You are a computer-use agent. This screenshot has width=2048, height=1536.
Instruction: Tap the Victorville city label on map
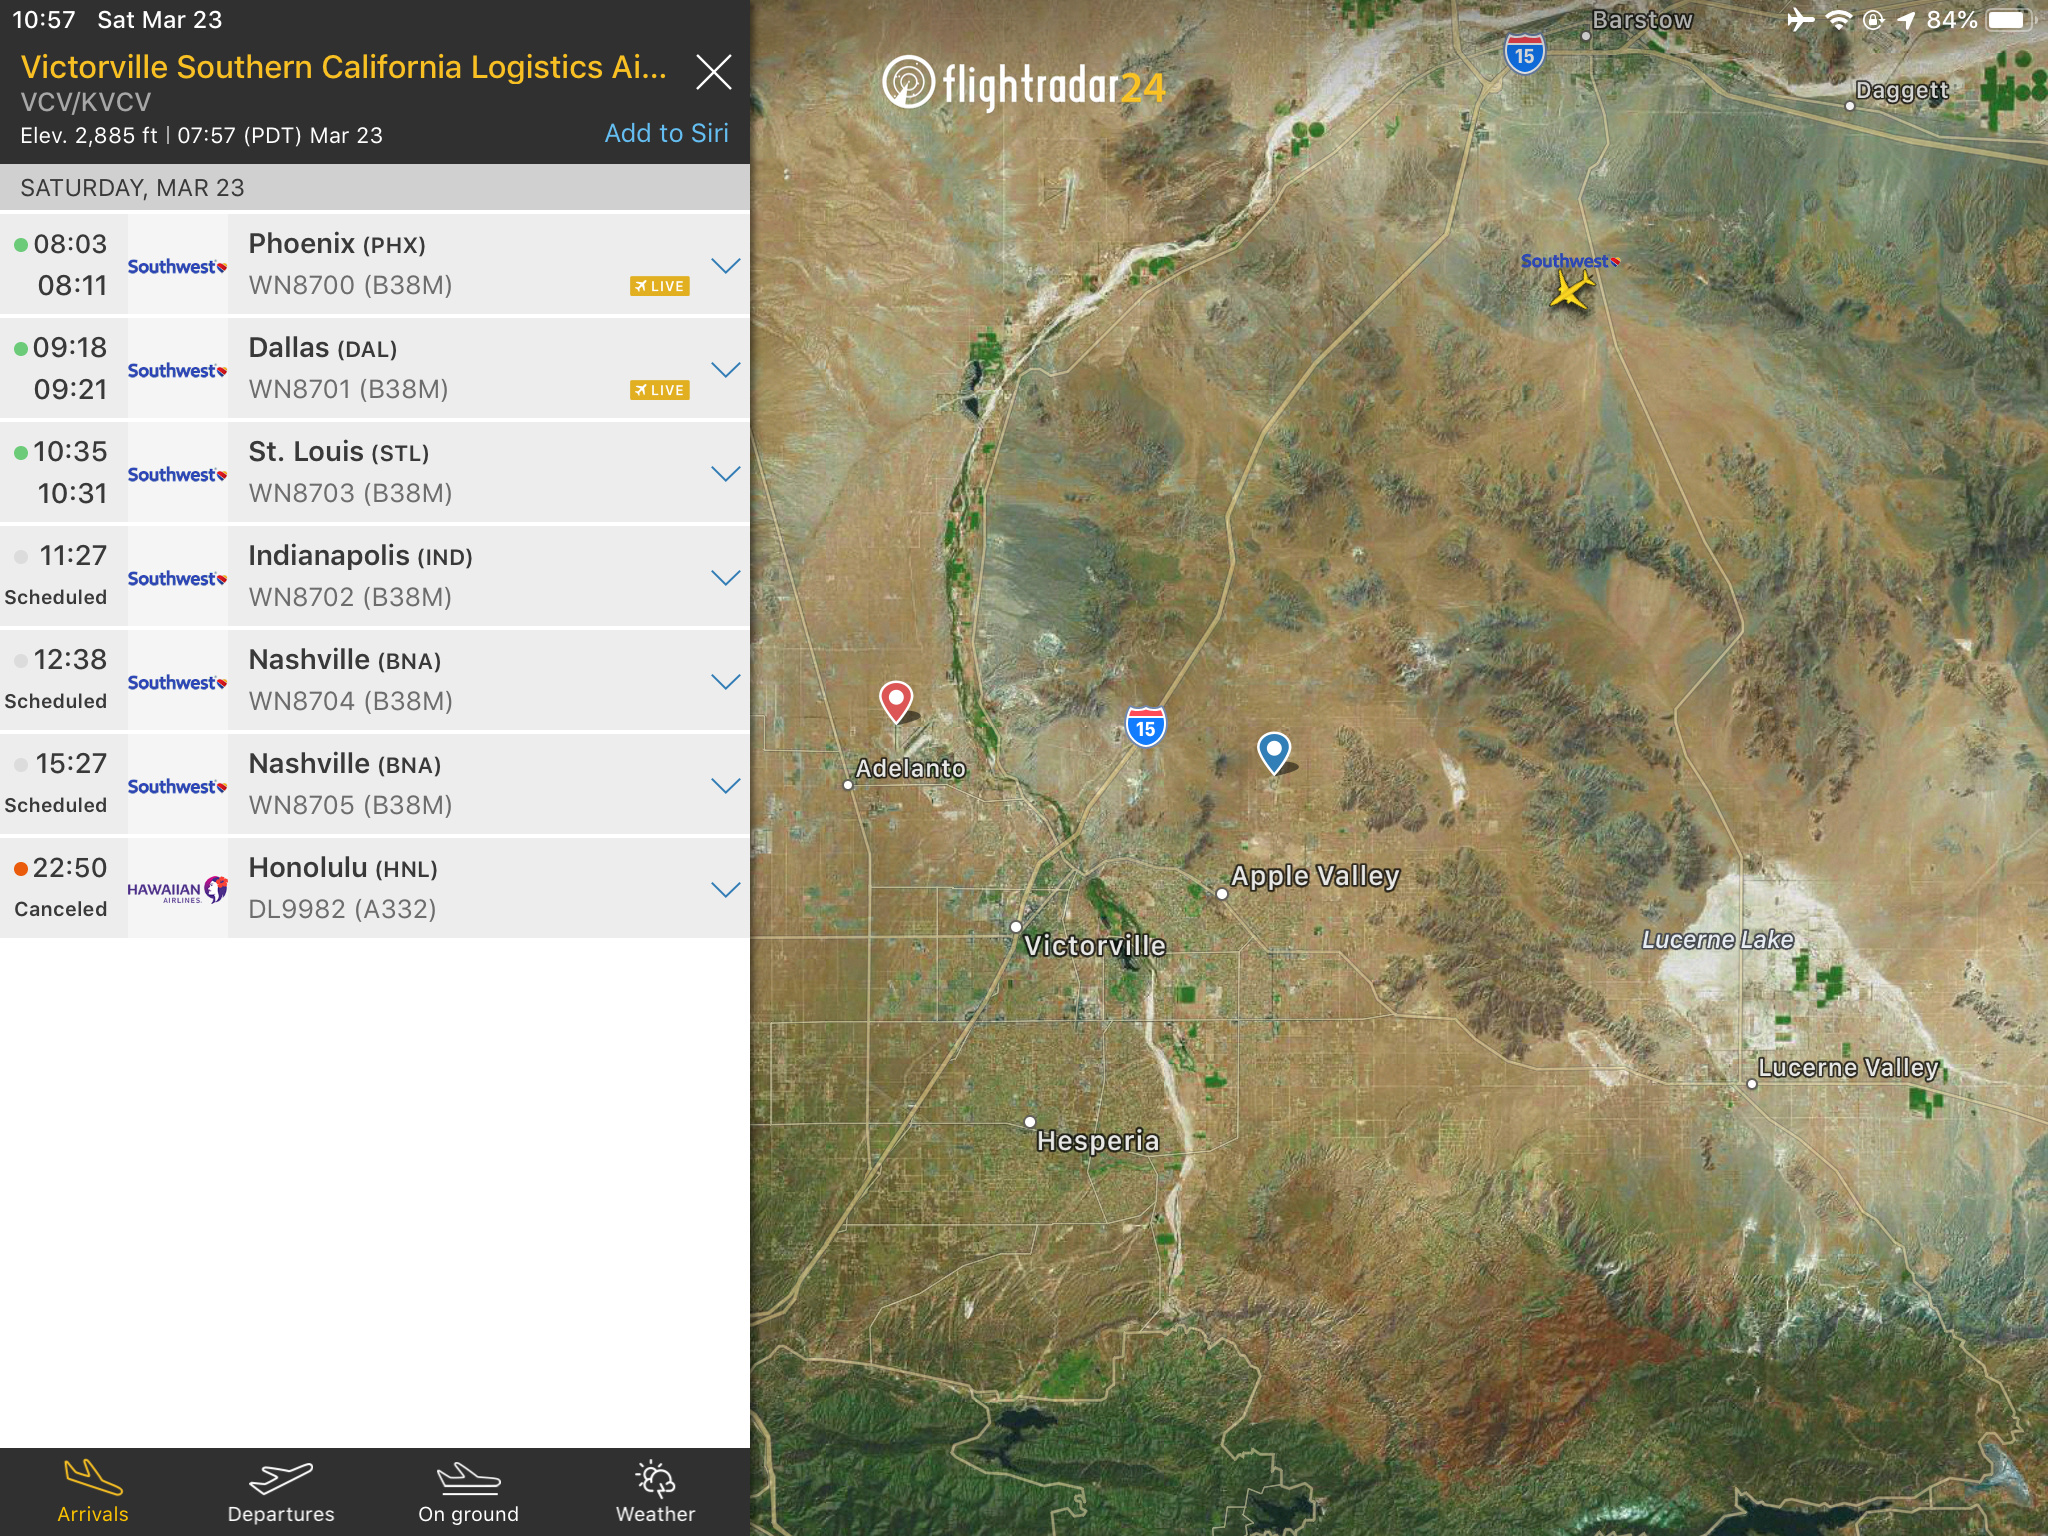click(x=1094, y=945)
